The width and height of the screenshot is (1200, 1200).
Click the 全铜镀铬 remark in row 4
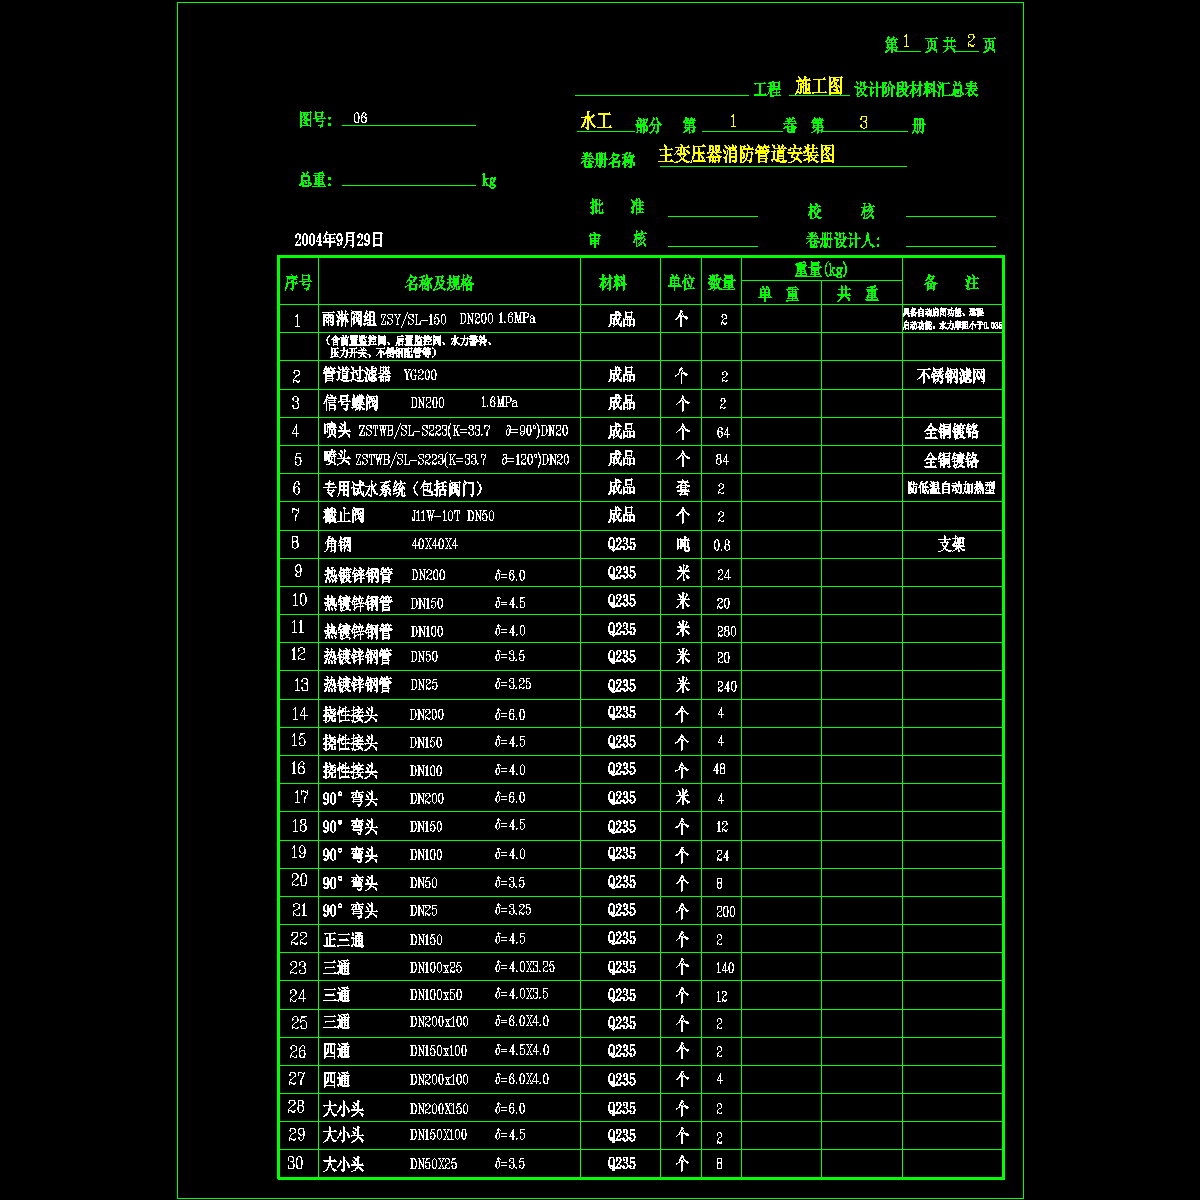point(951,432)
